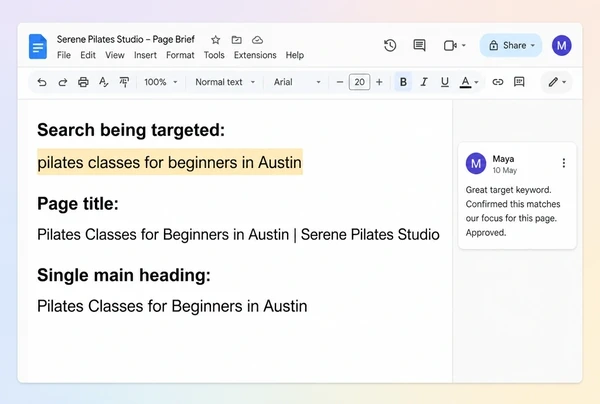Open the text color picker A
Viewport: 600px width, 404px height.
[x=465, y=82]
